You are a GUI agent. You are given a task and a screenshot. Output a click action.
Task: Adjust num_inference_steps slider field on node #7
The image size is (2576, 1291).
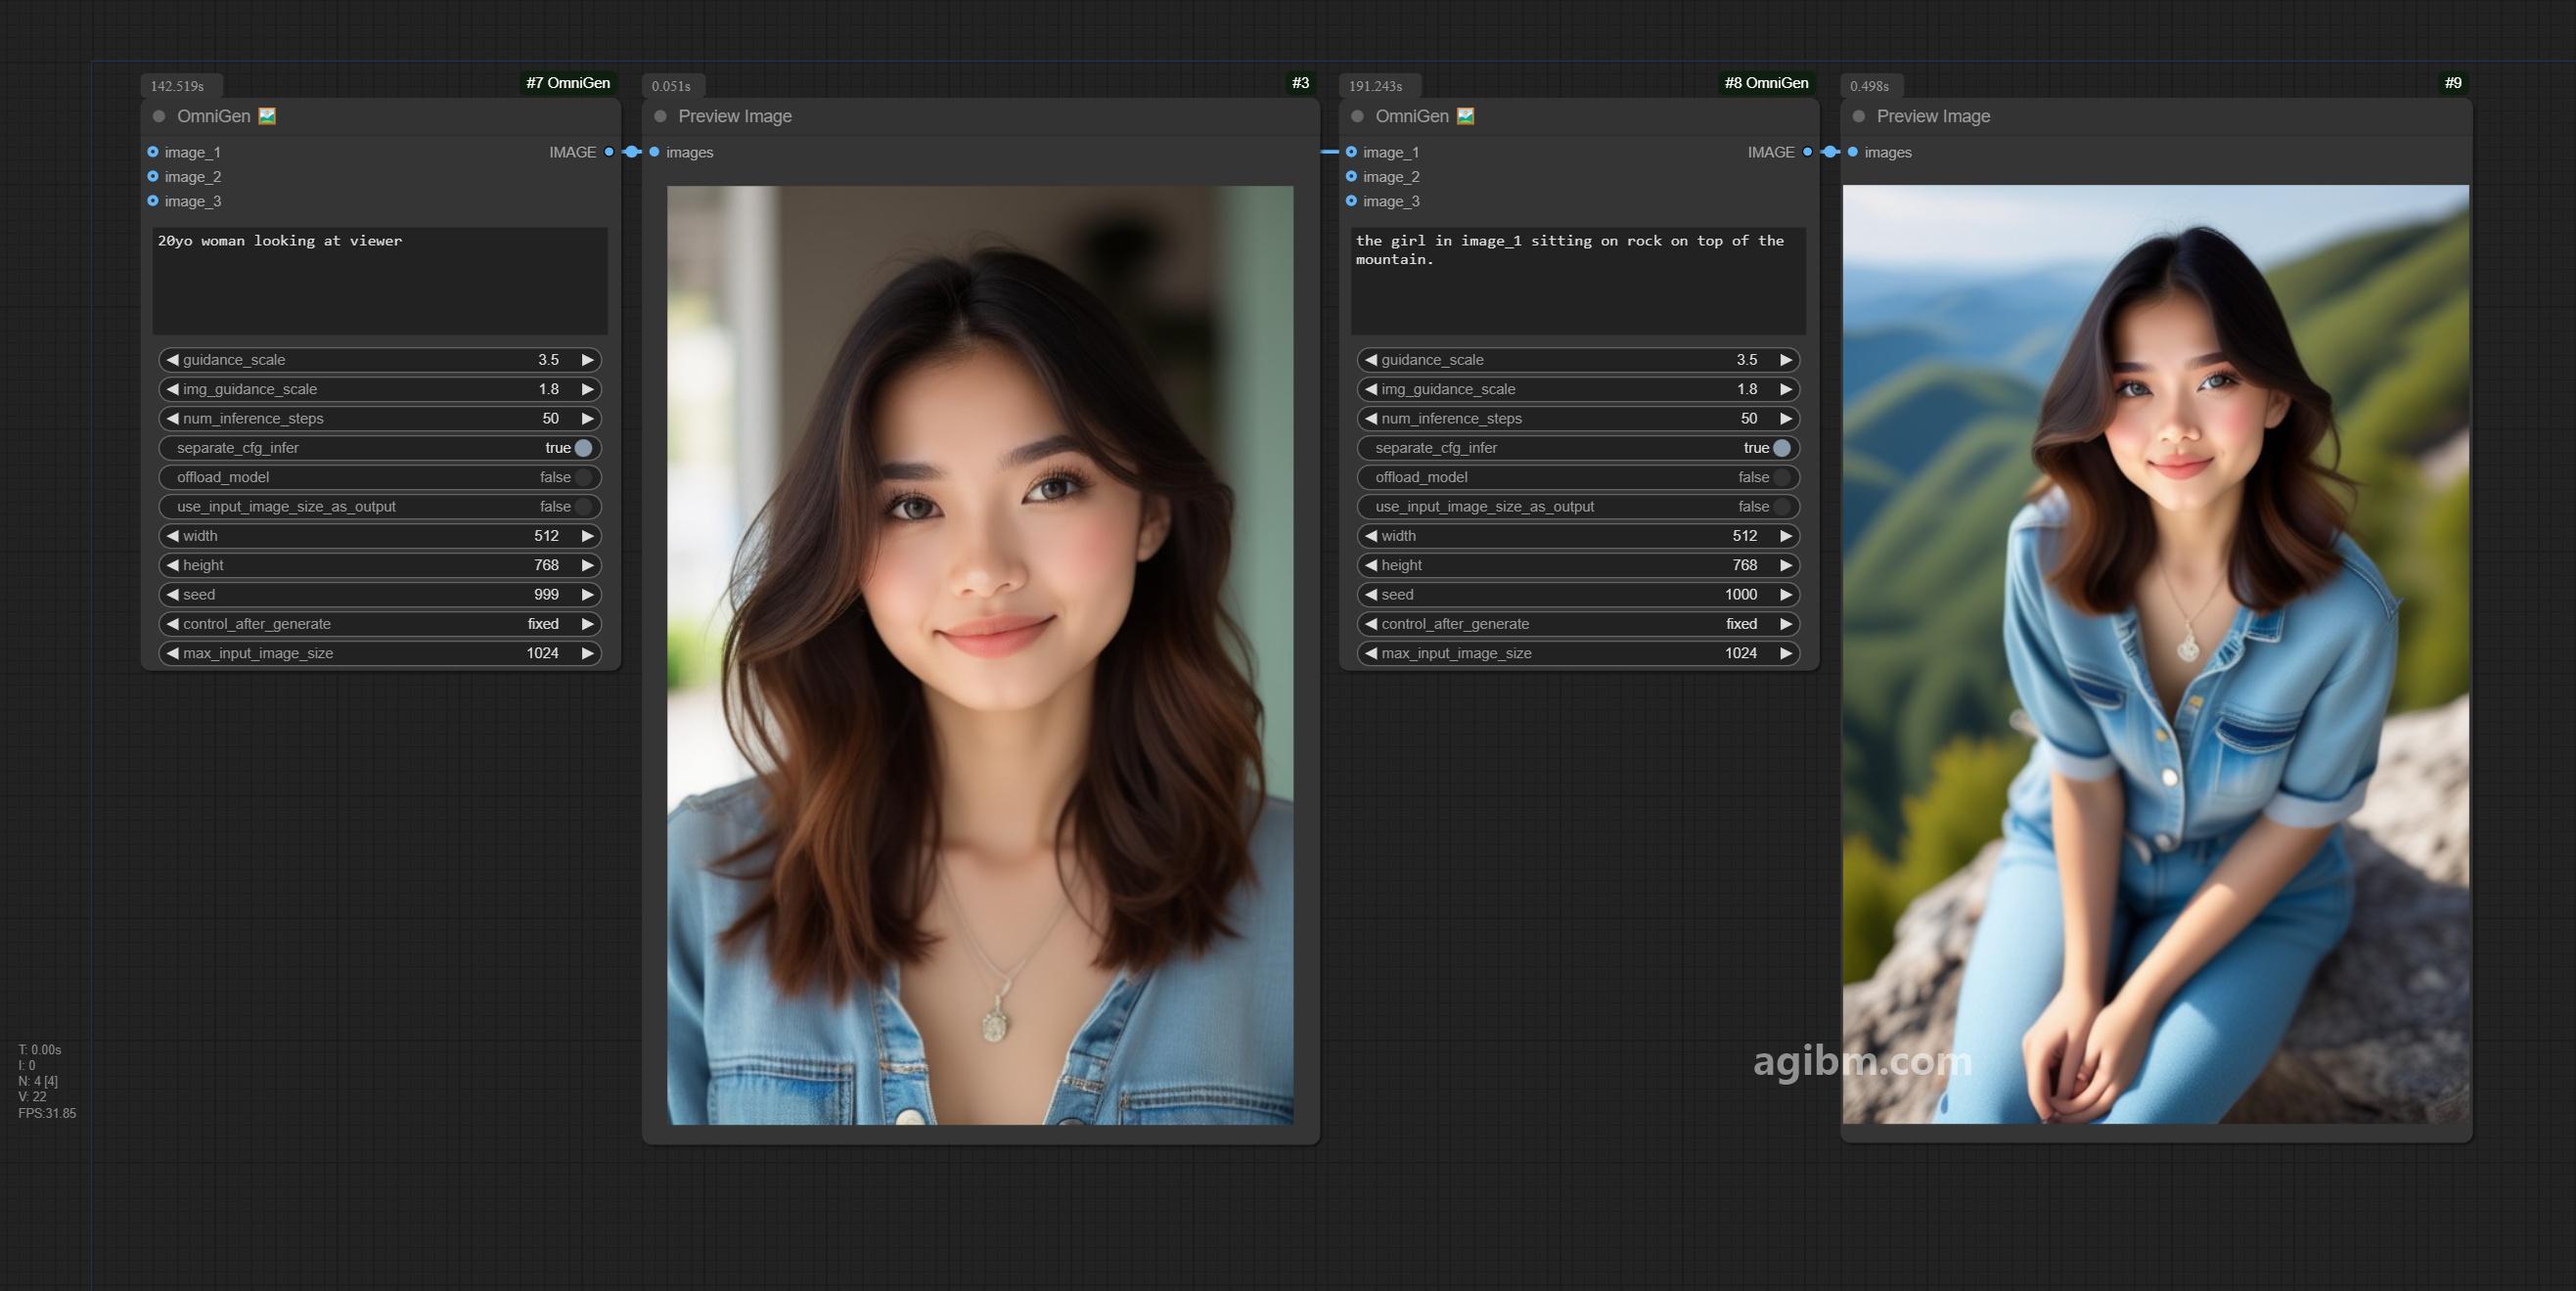pos(380,418)
